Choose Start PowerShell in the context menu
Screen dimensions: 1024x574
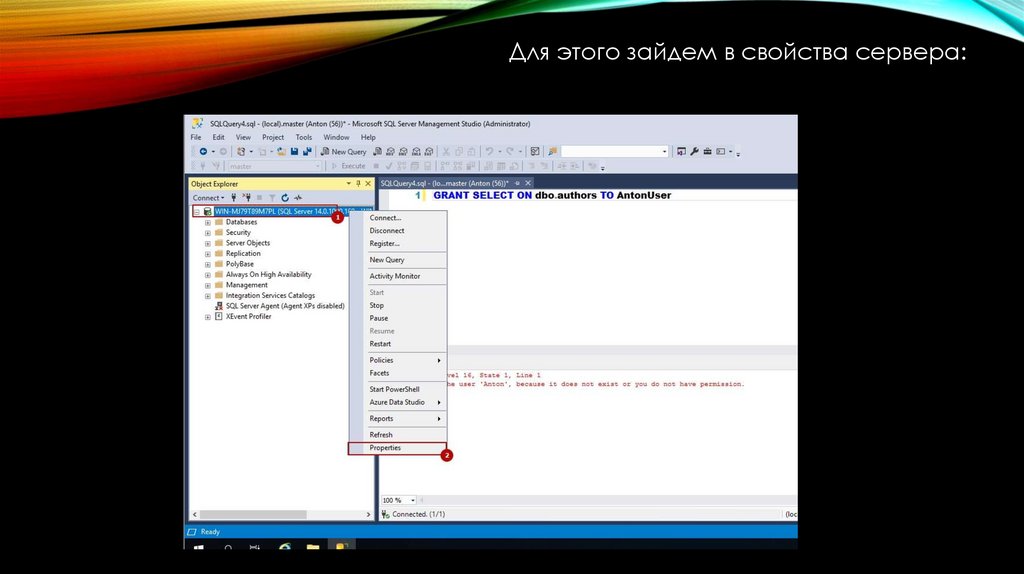(398, 389)
